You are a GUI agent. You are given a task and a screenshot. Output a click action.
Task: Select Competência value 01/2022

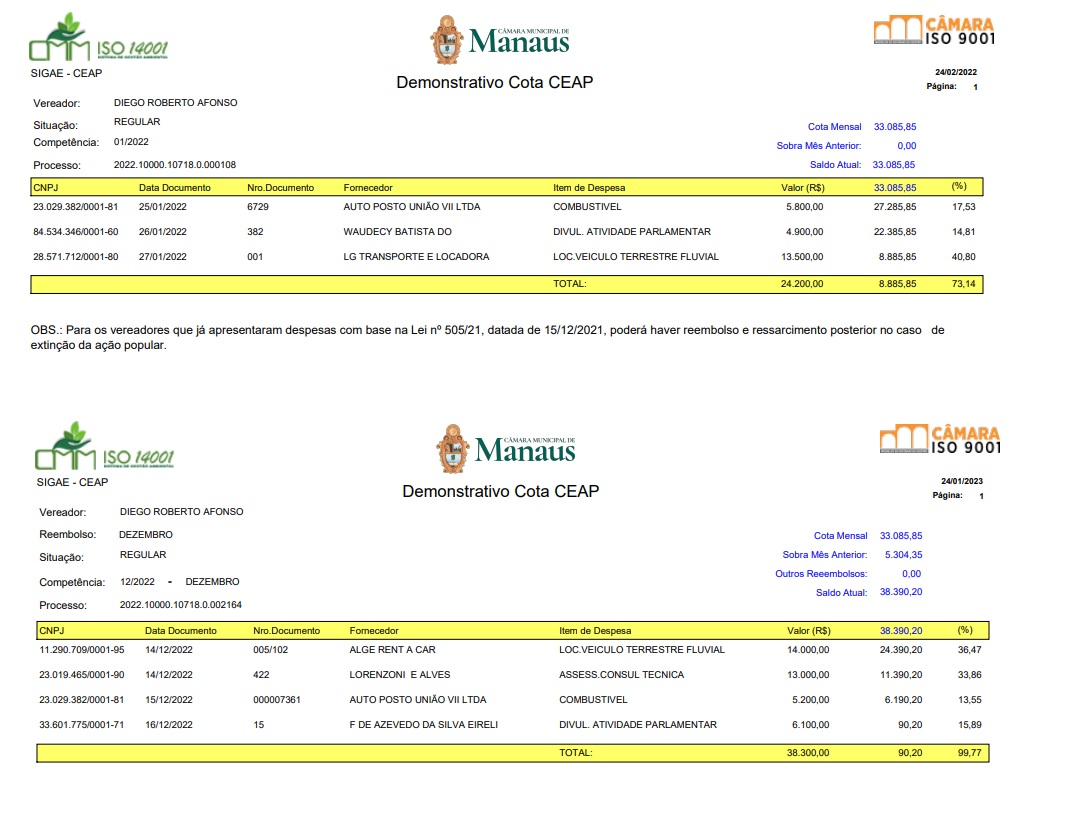point(130,141)
